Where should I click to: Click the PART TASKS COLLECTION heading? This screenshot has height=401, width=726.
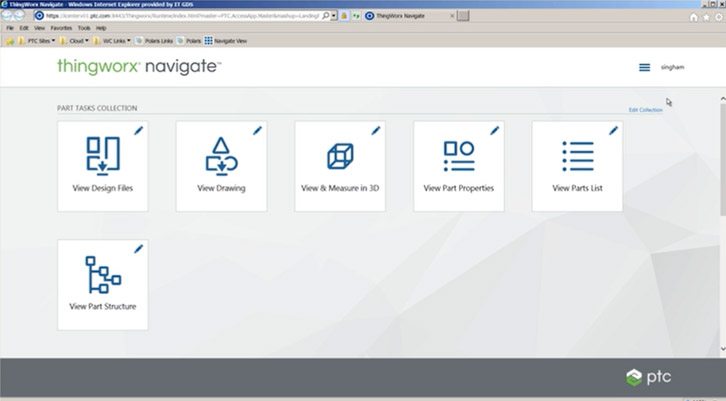pyautogui.click(x=97, y=108)
